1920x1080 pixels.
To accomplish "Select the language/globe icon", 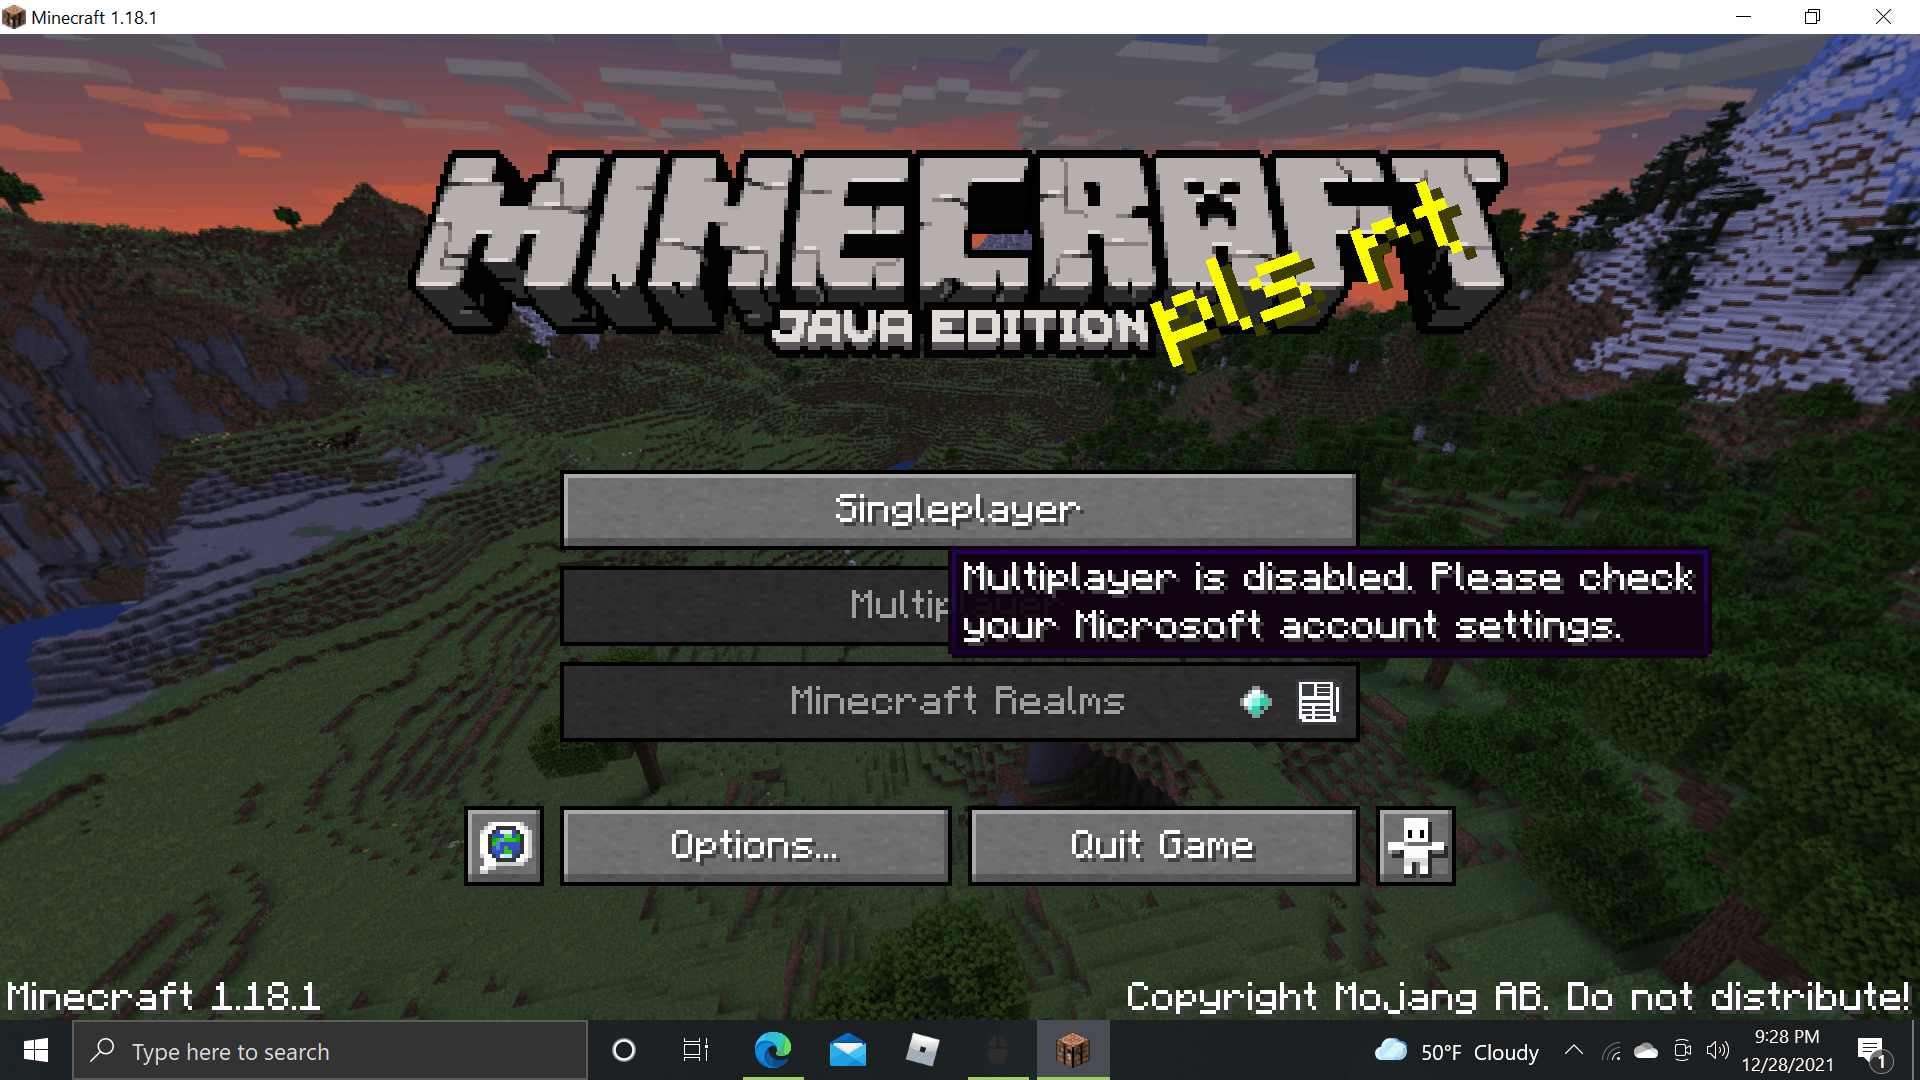I will (505, 845).
